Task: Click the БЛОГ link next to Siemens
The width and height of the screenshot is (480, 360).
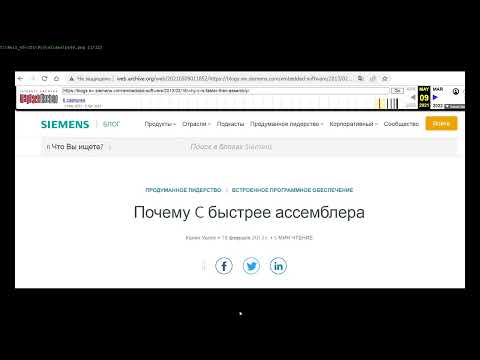Action: coord(111,124)
